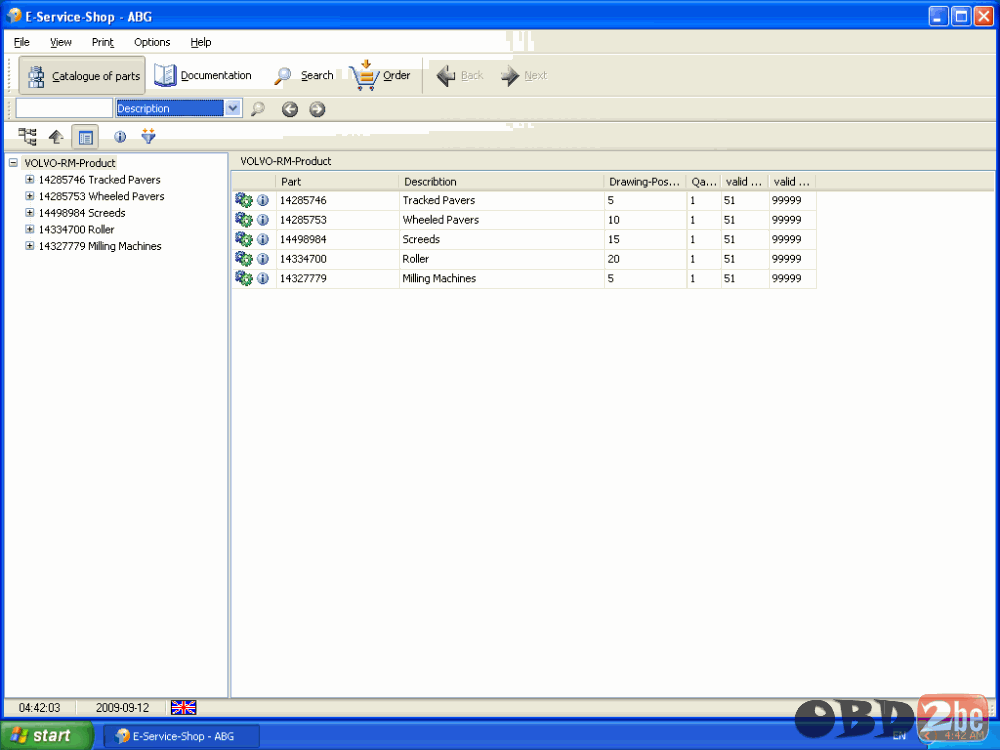1000x750 pixels.
Task: Toggle the list view icon
Action: coord(85,136)
